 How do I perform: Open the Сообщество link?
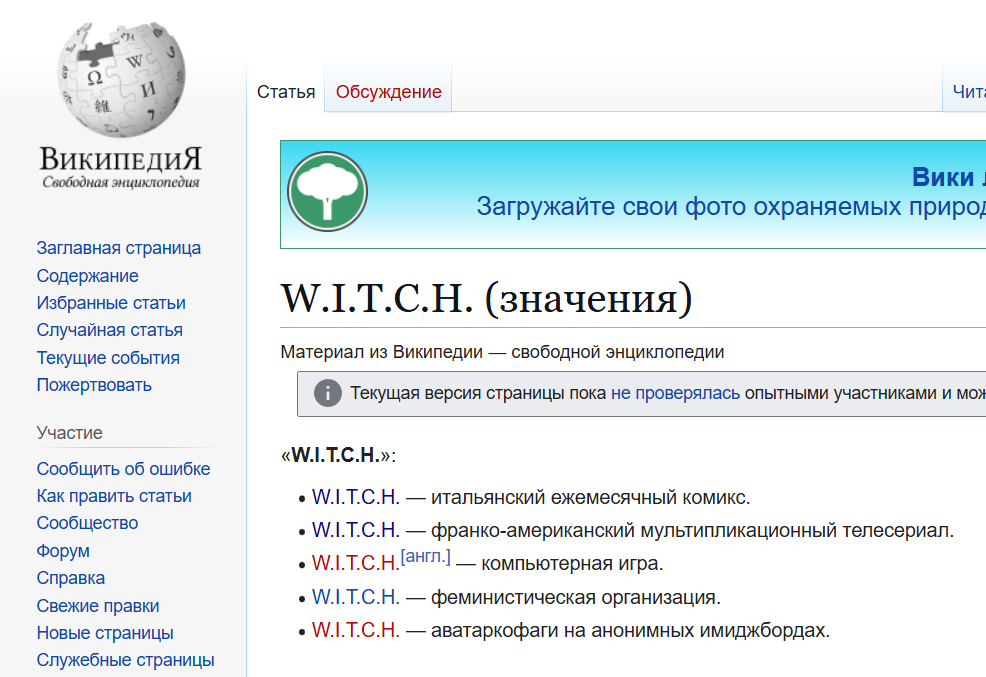pos(87,523)
